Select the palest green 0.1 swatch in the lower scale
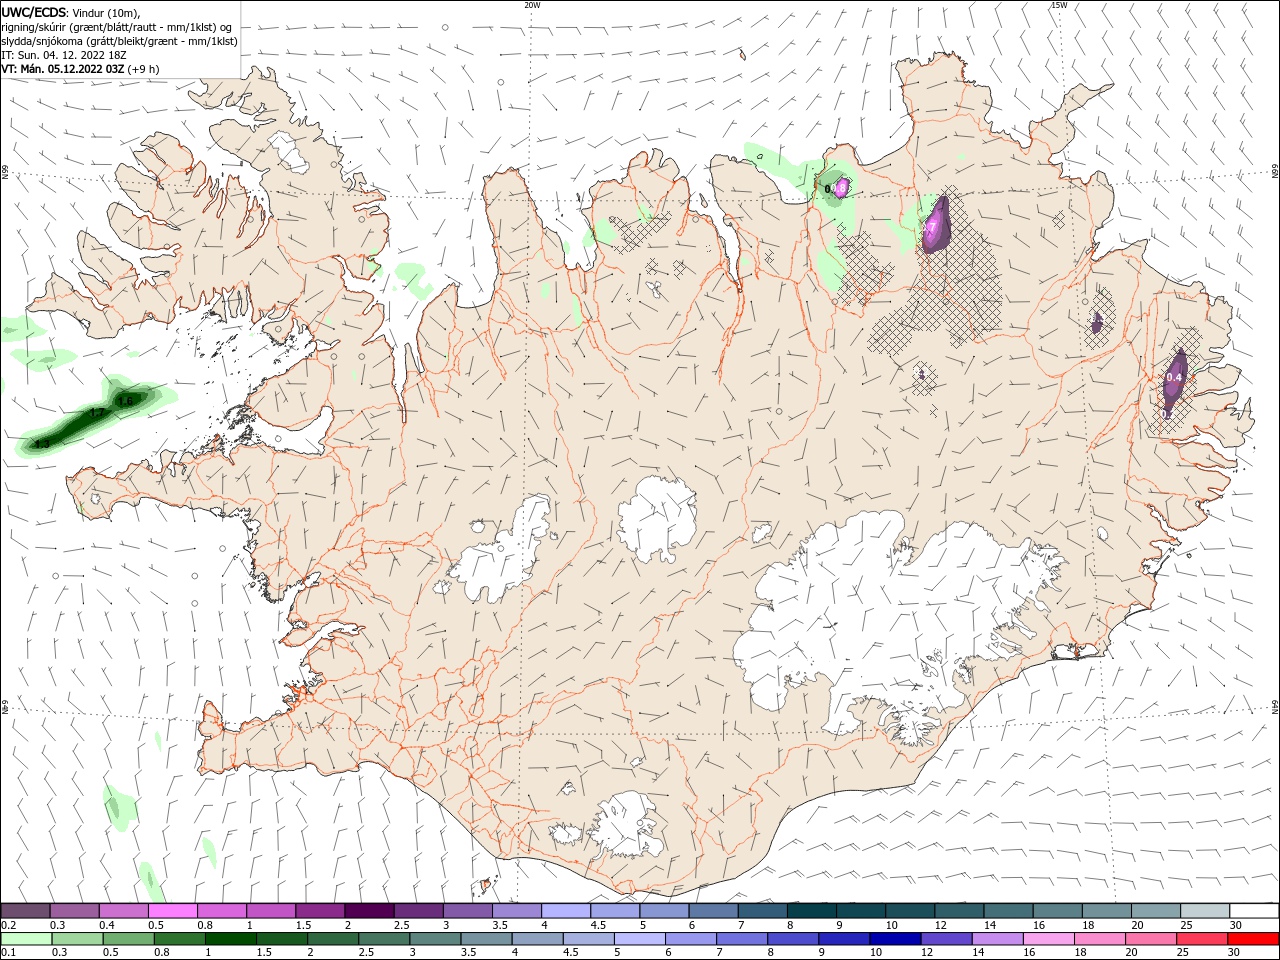This screenshot has width=1280, height=960. pos(27,939)
